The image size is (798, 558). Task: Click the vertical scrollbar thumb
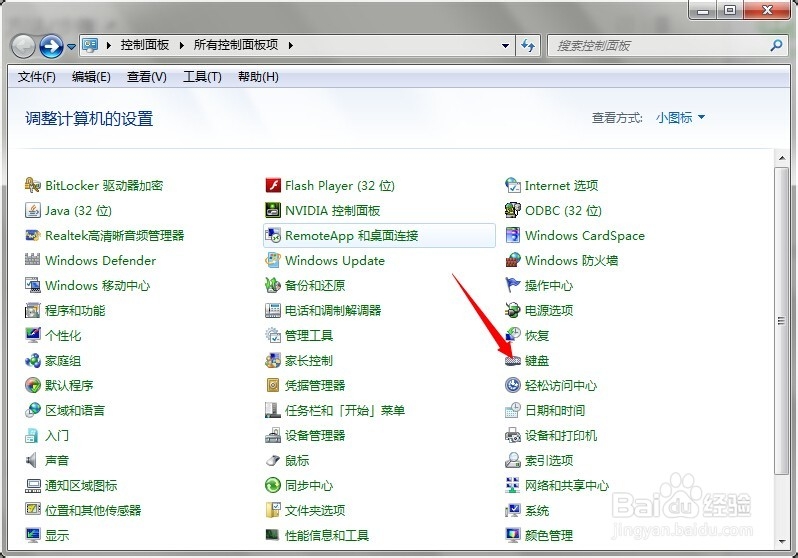click(x=782, y=321)
